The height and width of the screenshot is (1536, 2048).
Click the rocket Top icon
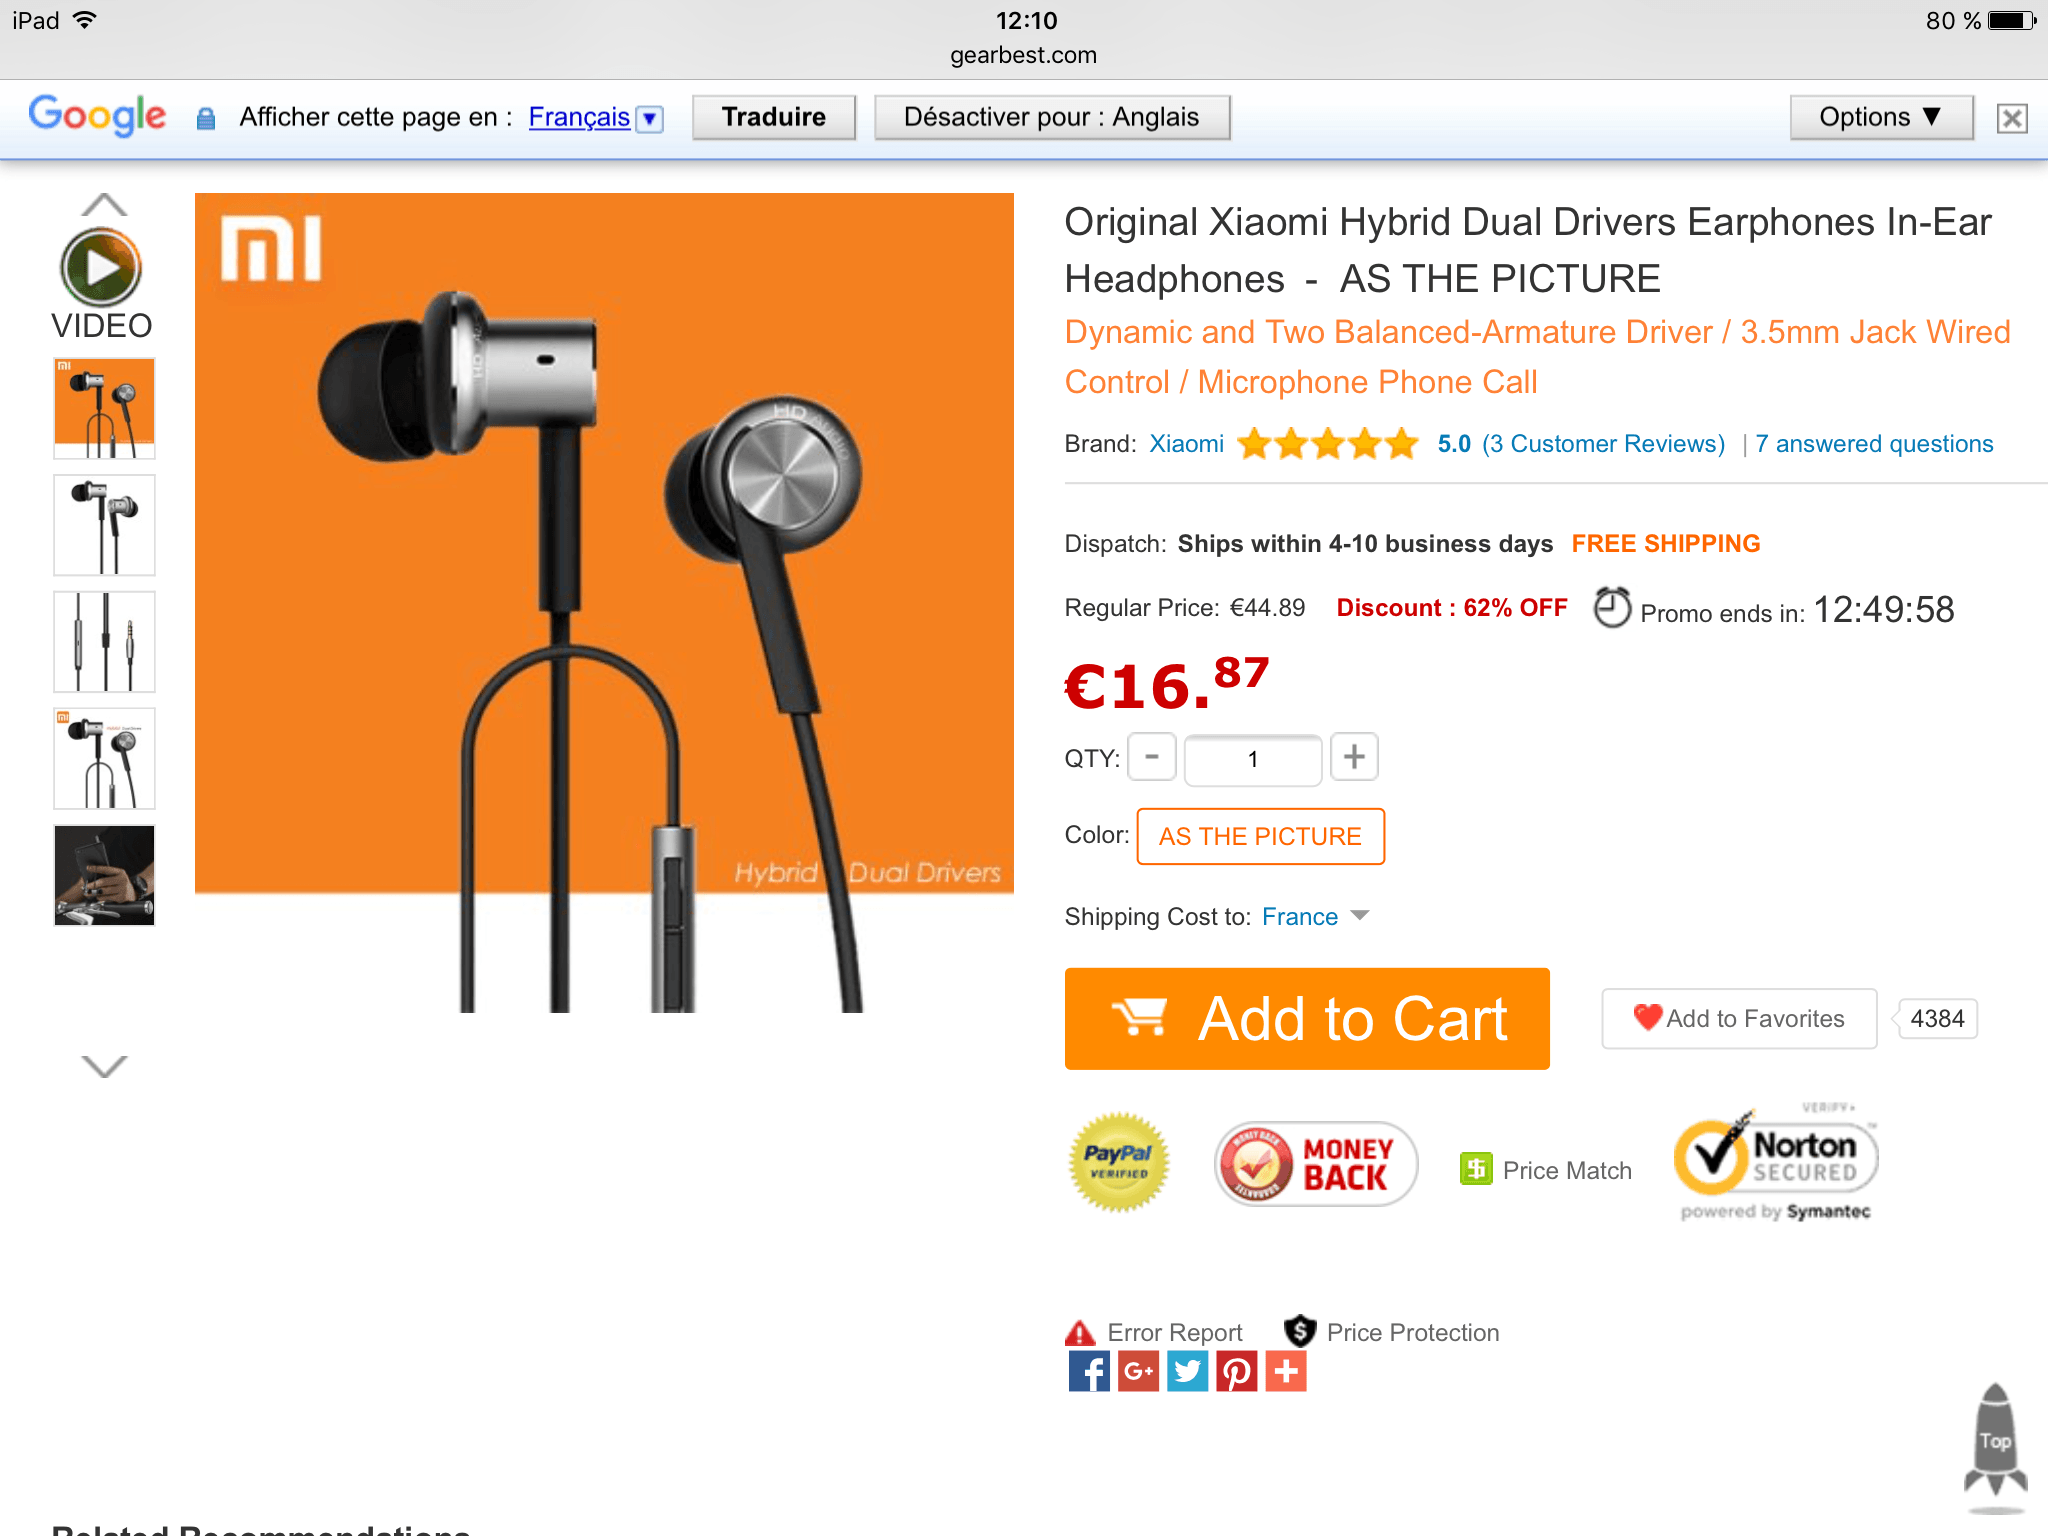1995,1440
